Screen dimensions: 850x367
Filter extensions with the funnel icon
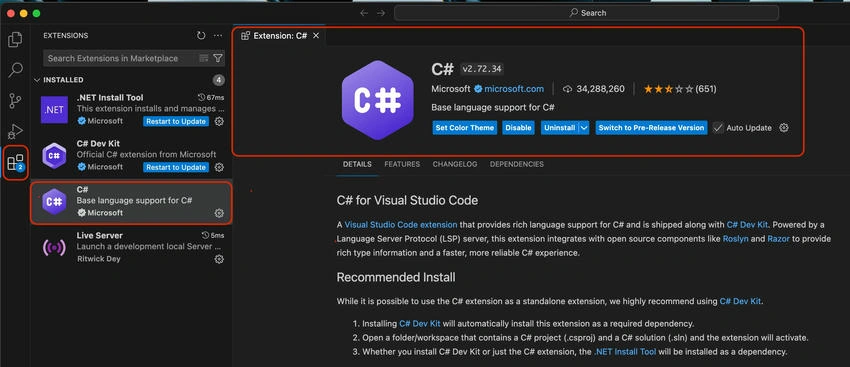(218, 58)
